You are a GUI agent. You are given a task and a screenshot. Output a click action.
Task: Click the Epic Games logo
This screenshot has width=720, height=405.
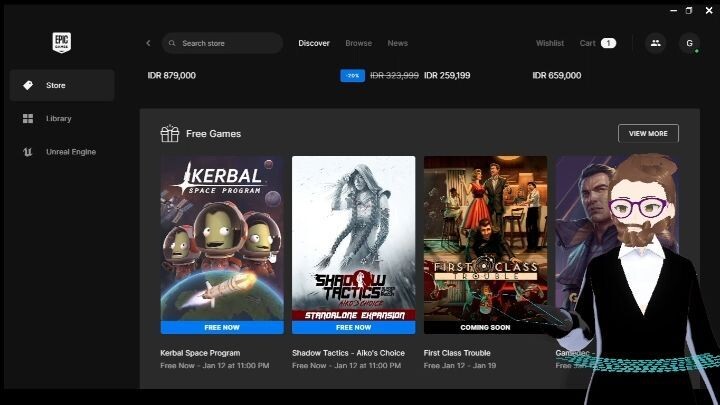click(x=62, y=43)
